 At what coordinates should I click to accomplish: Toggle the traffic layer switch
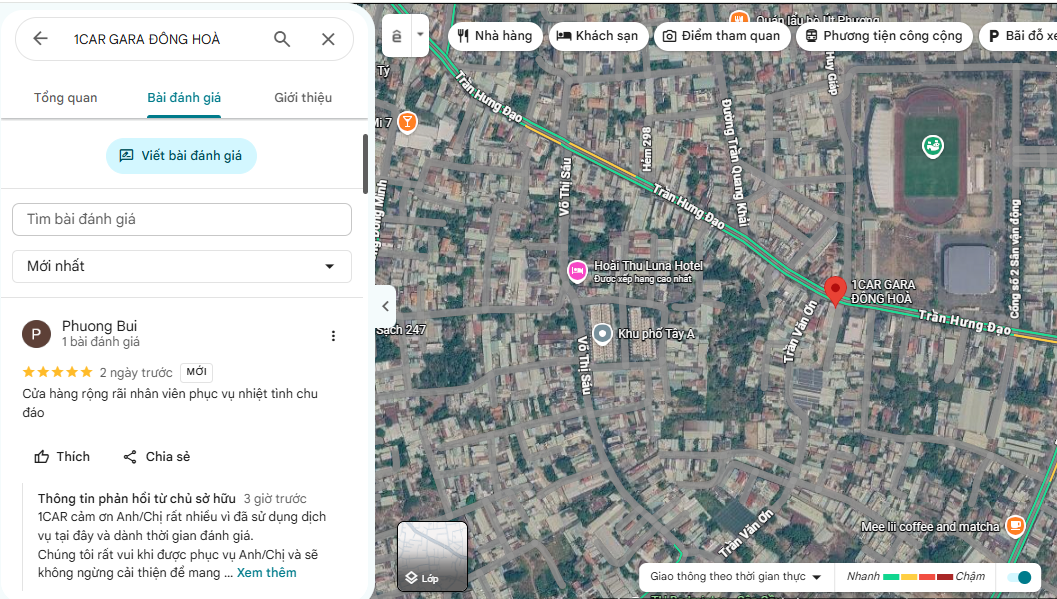pyautogui.click(x=1019, y=577)
